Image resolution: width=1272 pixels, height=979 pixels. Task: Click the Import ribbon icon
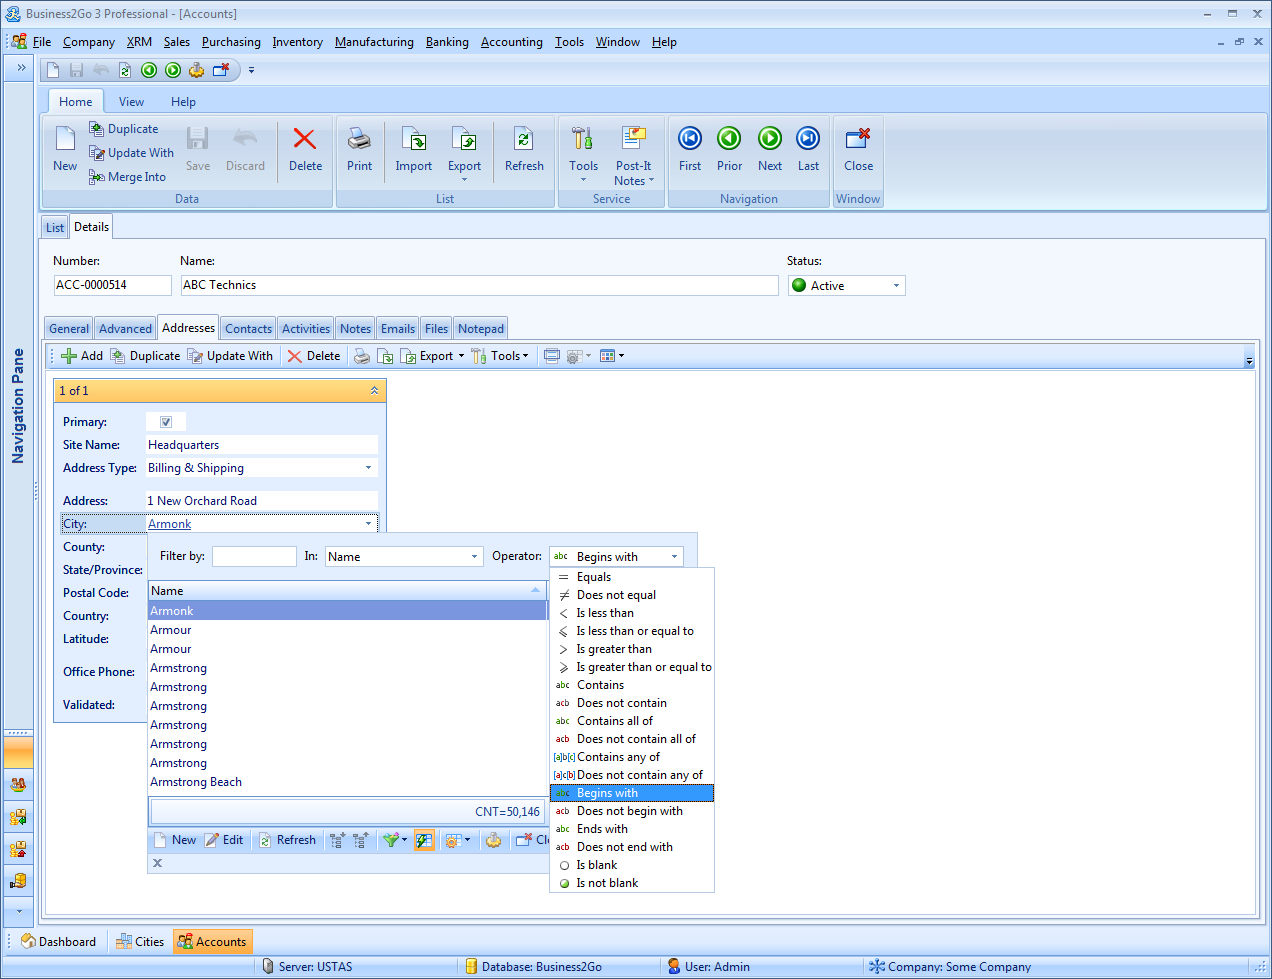point(413,139)
